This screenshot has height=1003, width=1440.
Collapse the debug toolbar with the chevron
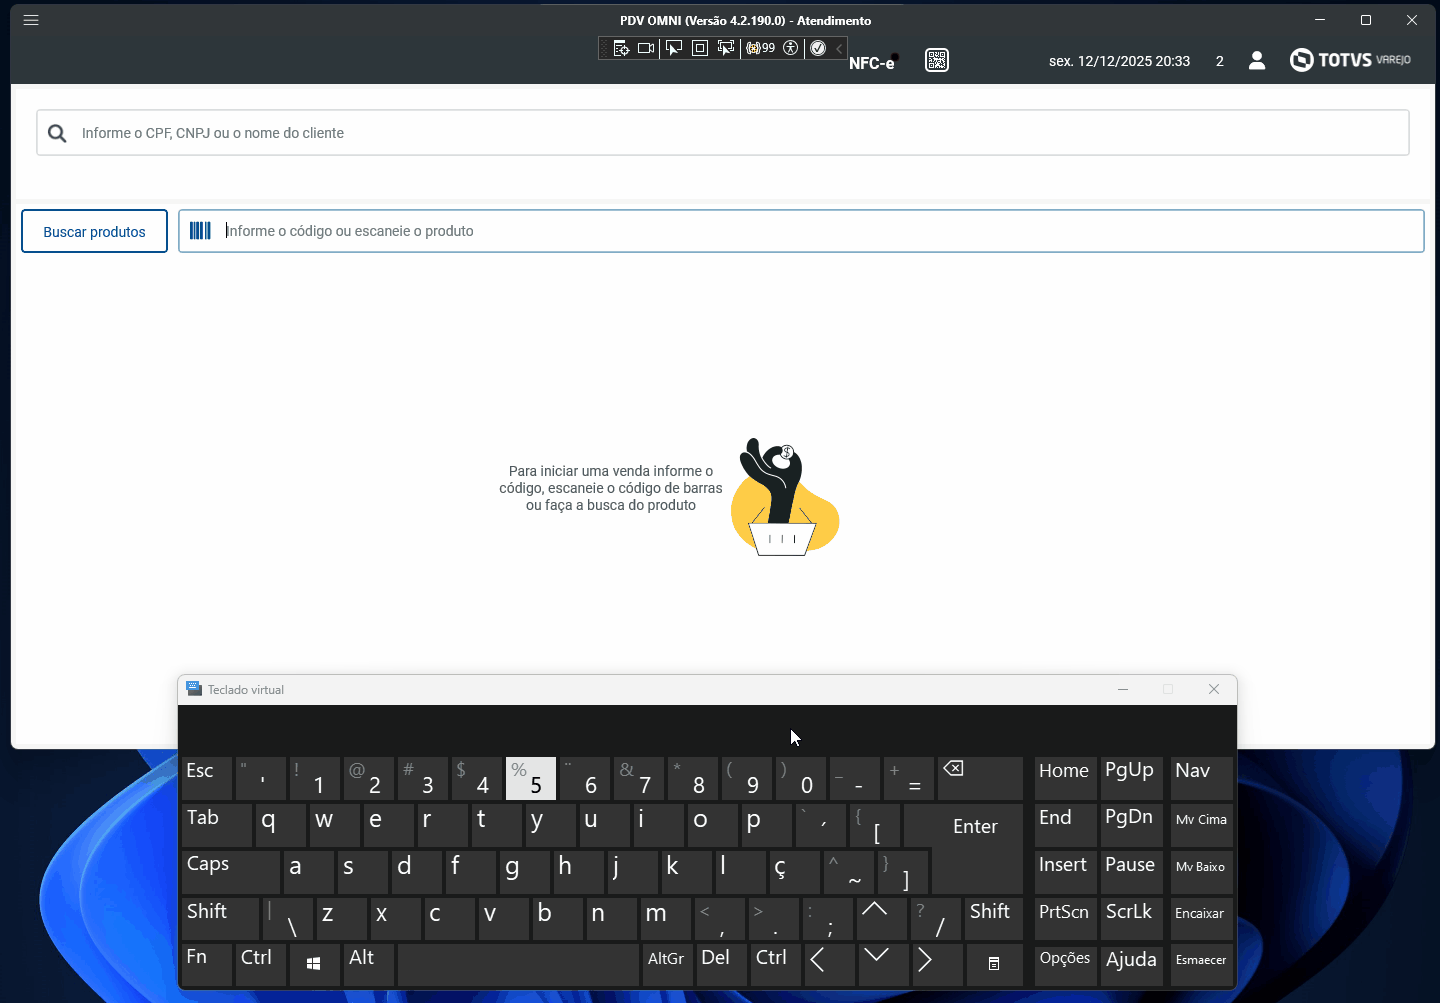coord(839,48)
